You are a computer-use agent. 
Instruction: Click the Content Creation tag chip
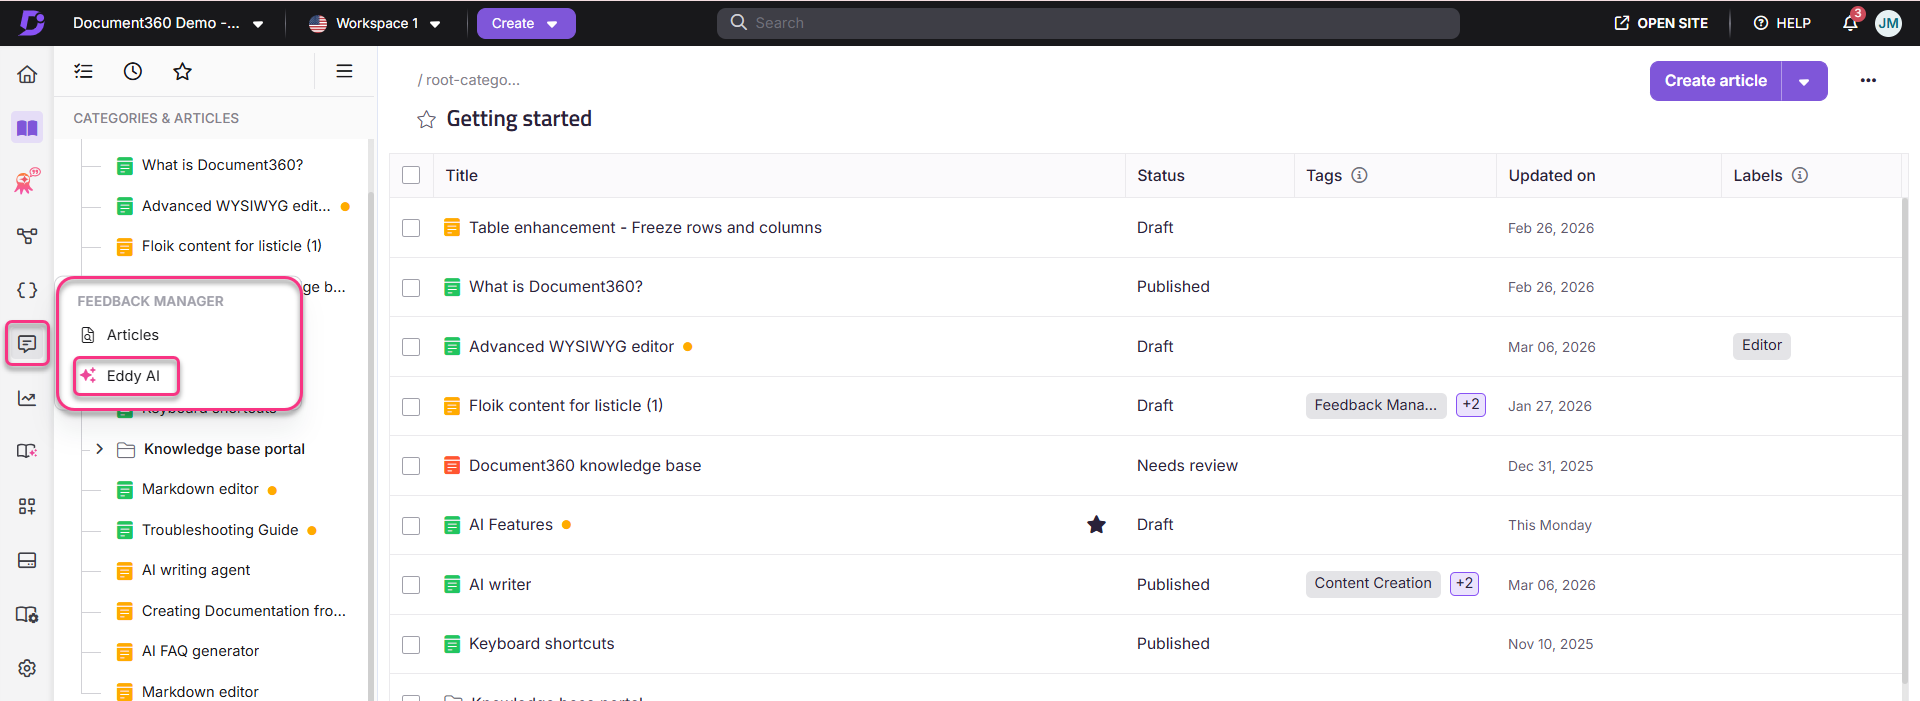[1372, 584]
